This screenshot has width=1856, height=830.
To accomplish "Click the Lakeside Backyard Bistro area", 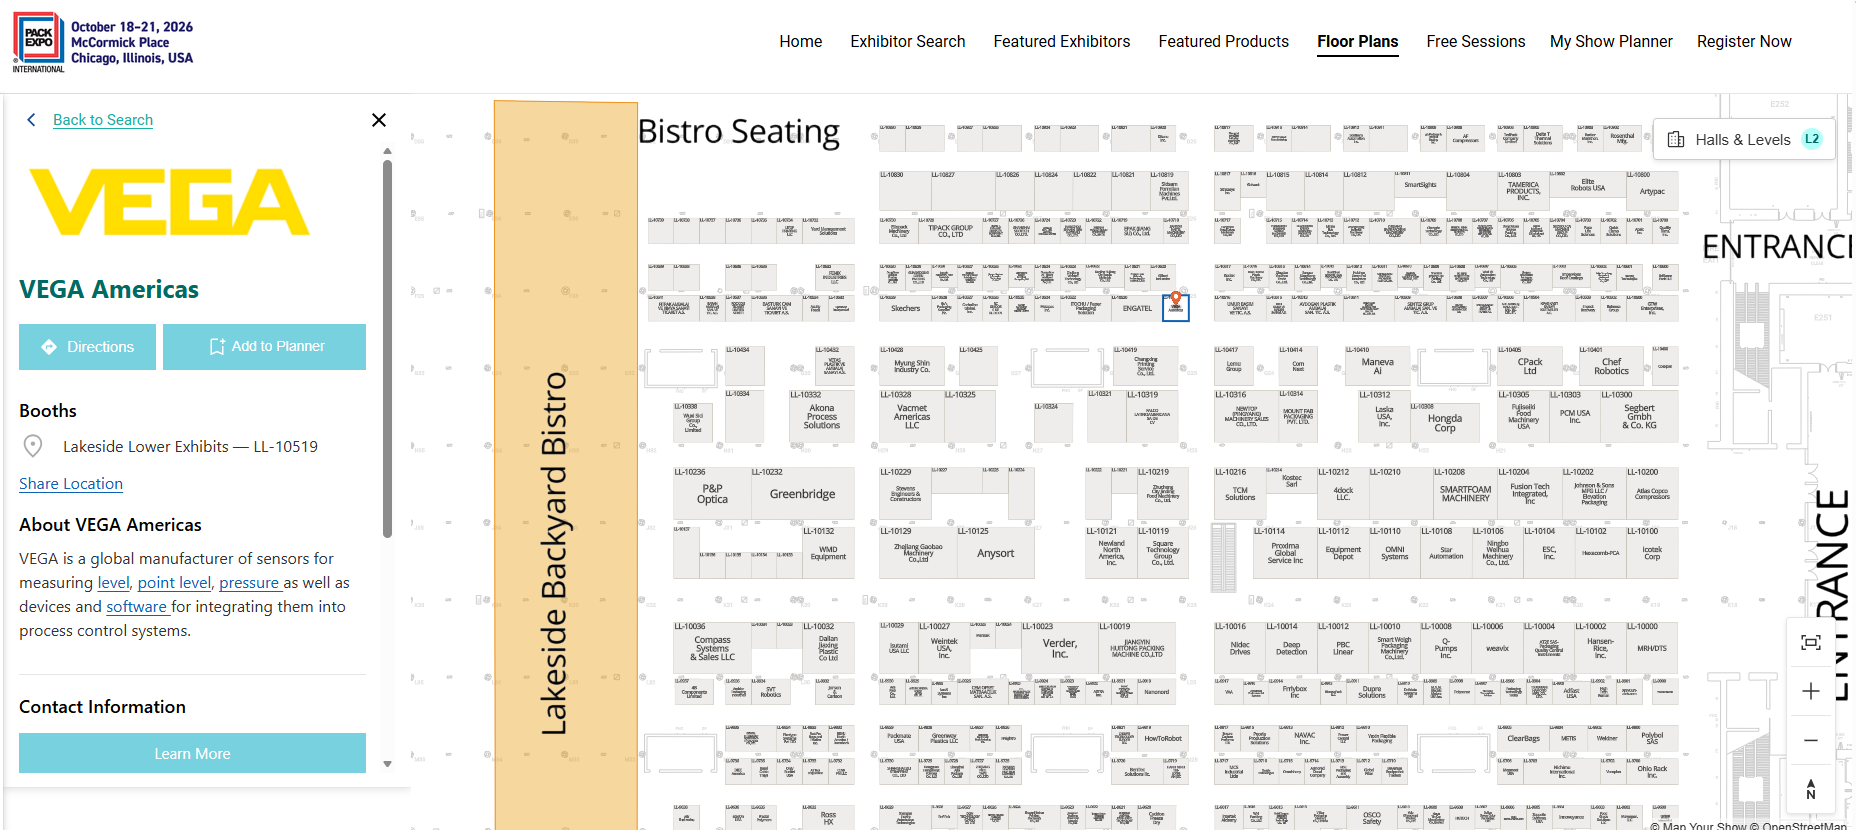I will (x=566, y=466).
